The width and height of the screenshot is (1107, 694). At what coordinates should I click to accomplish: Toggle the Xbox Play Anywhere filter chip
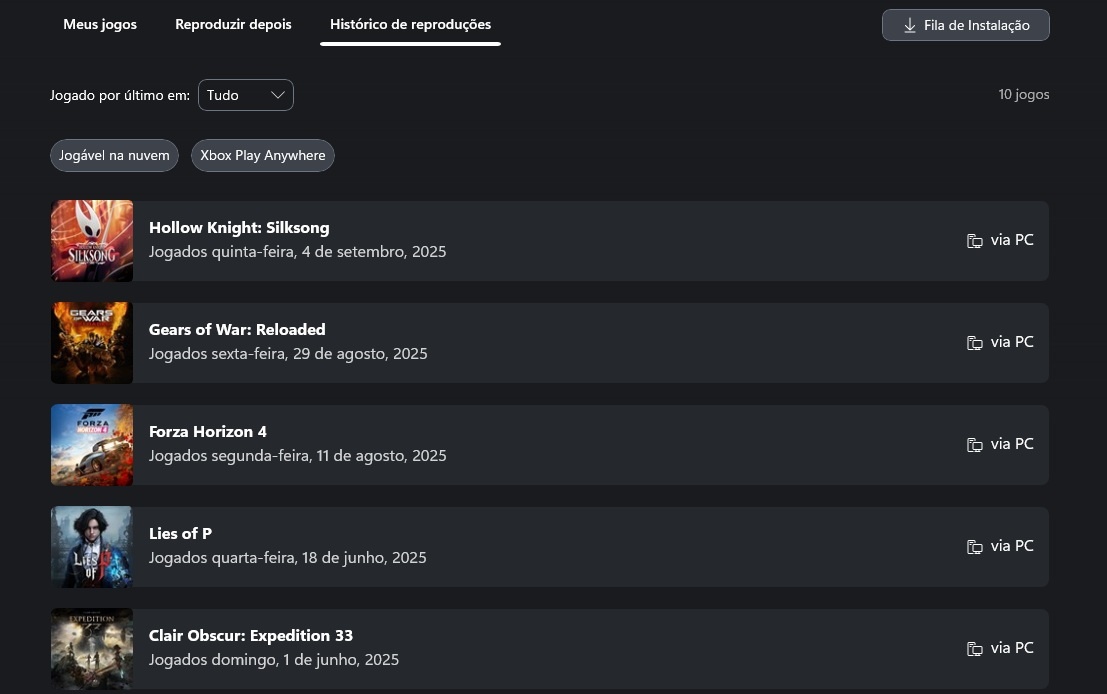(x=263, y=155)
